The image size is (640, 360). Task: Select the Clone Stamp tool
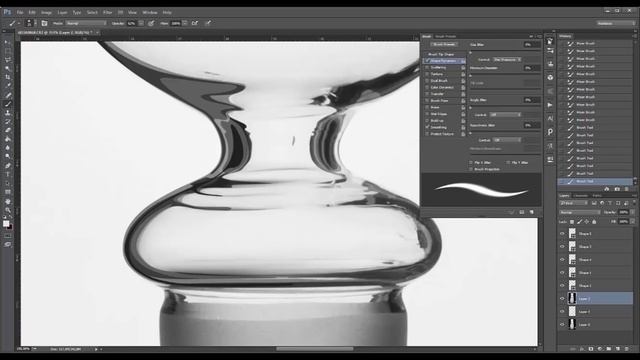[8, 113]
